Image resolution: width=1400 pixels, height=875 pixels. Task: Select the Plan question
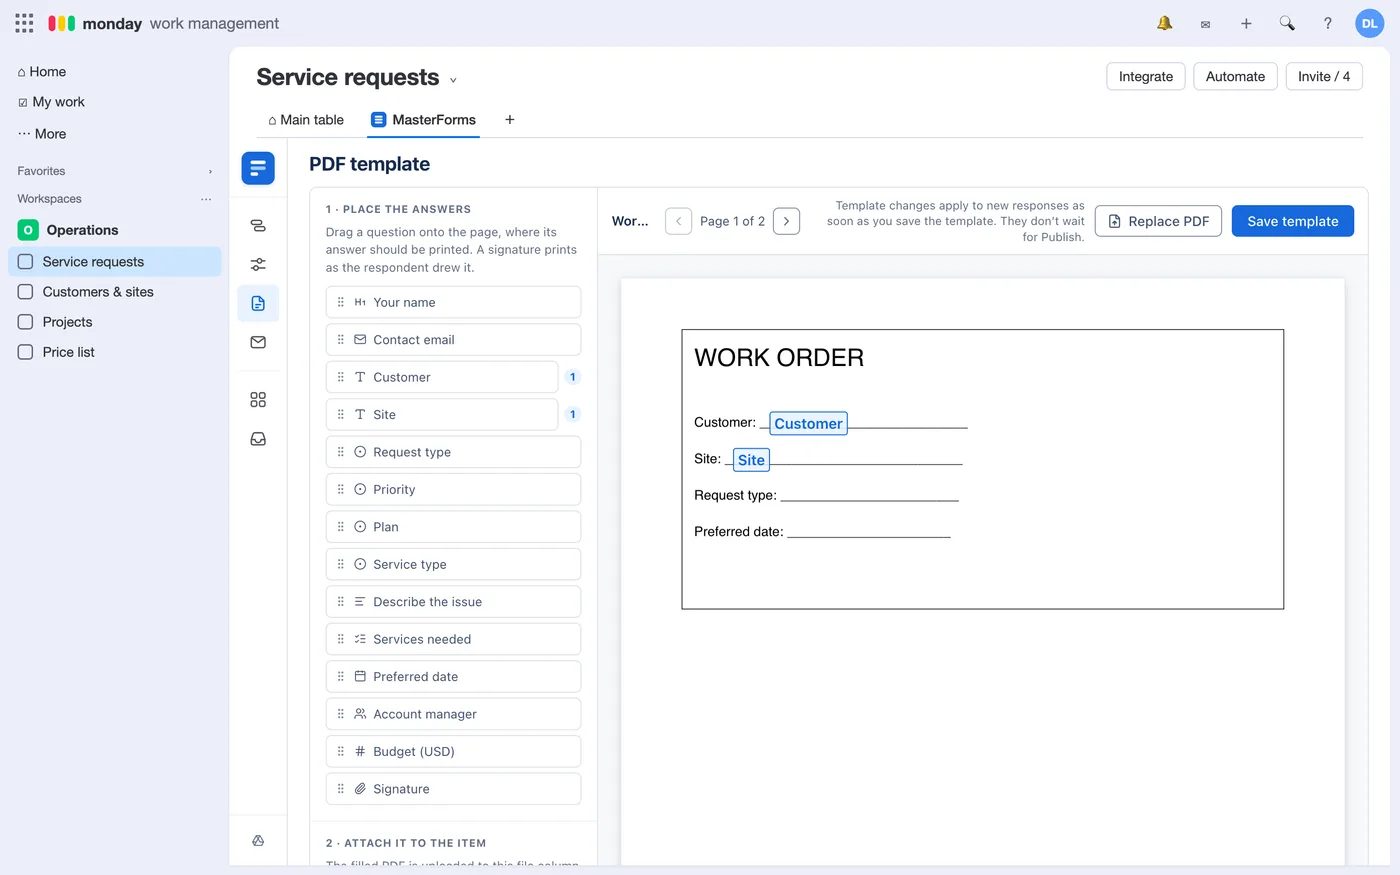tap(453, 527)
